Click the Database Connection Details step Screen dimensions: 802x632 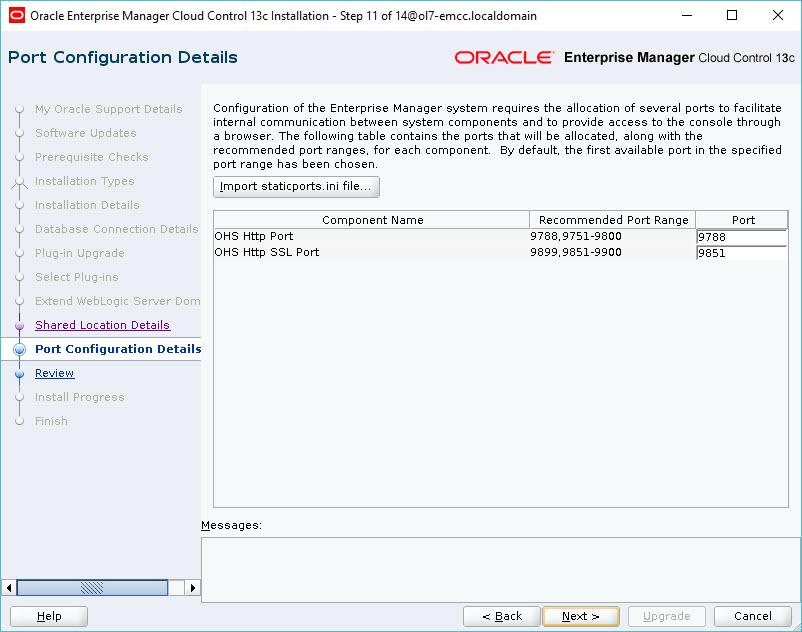(x=117, y=230)
